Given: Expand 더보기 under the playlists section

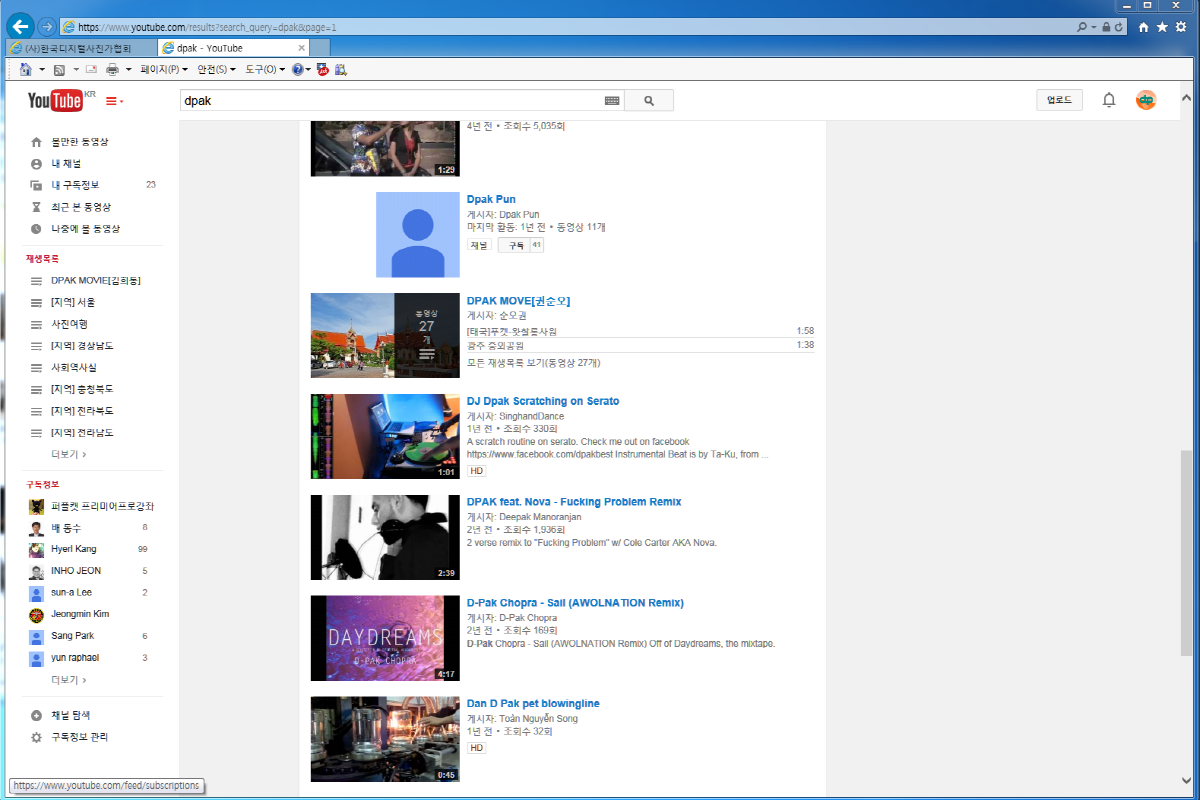Looking at the screenshot, I should pyautogui.click(x=68, y=454).
